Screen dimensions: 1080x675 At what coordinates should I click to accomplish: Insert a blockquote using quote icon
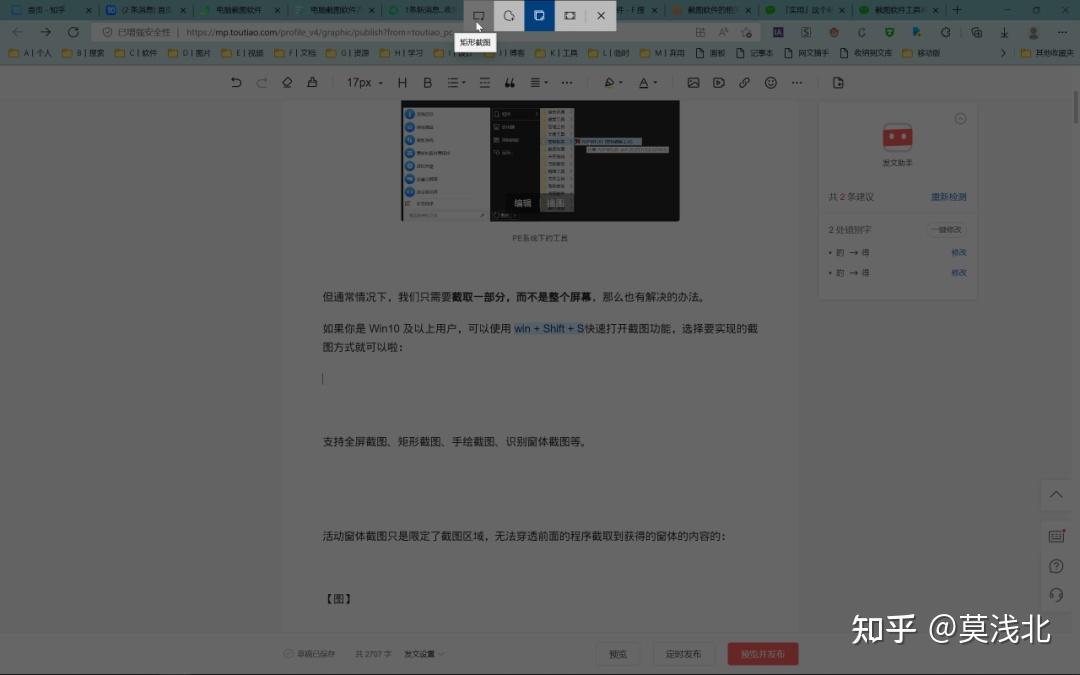coord(510,83)
